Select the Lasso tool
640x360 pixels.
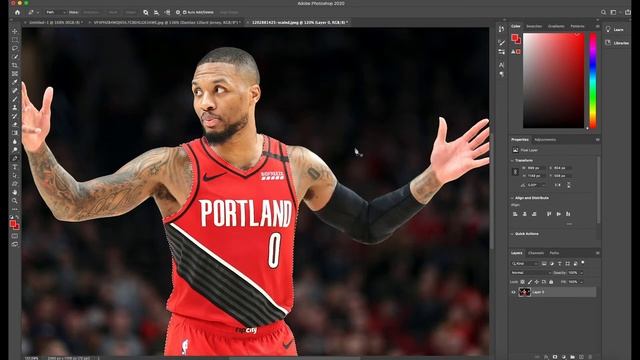(x=15, y=48)
